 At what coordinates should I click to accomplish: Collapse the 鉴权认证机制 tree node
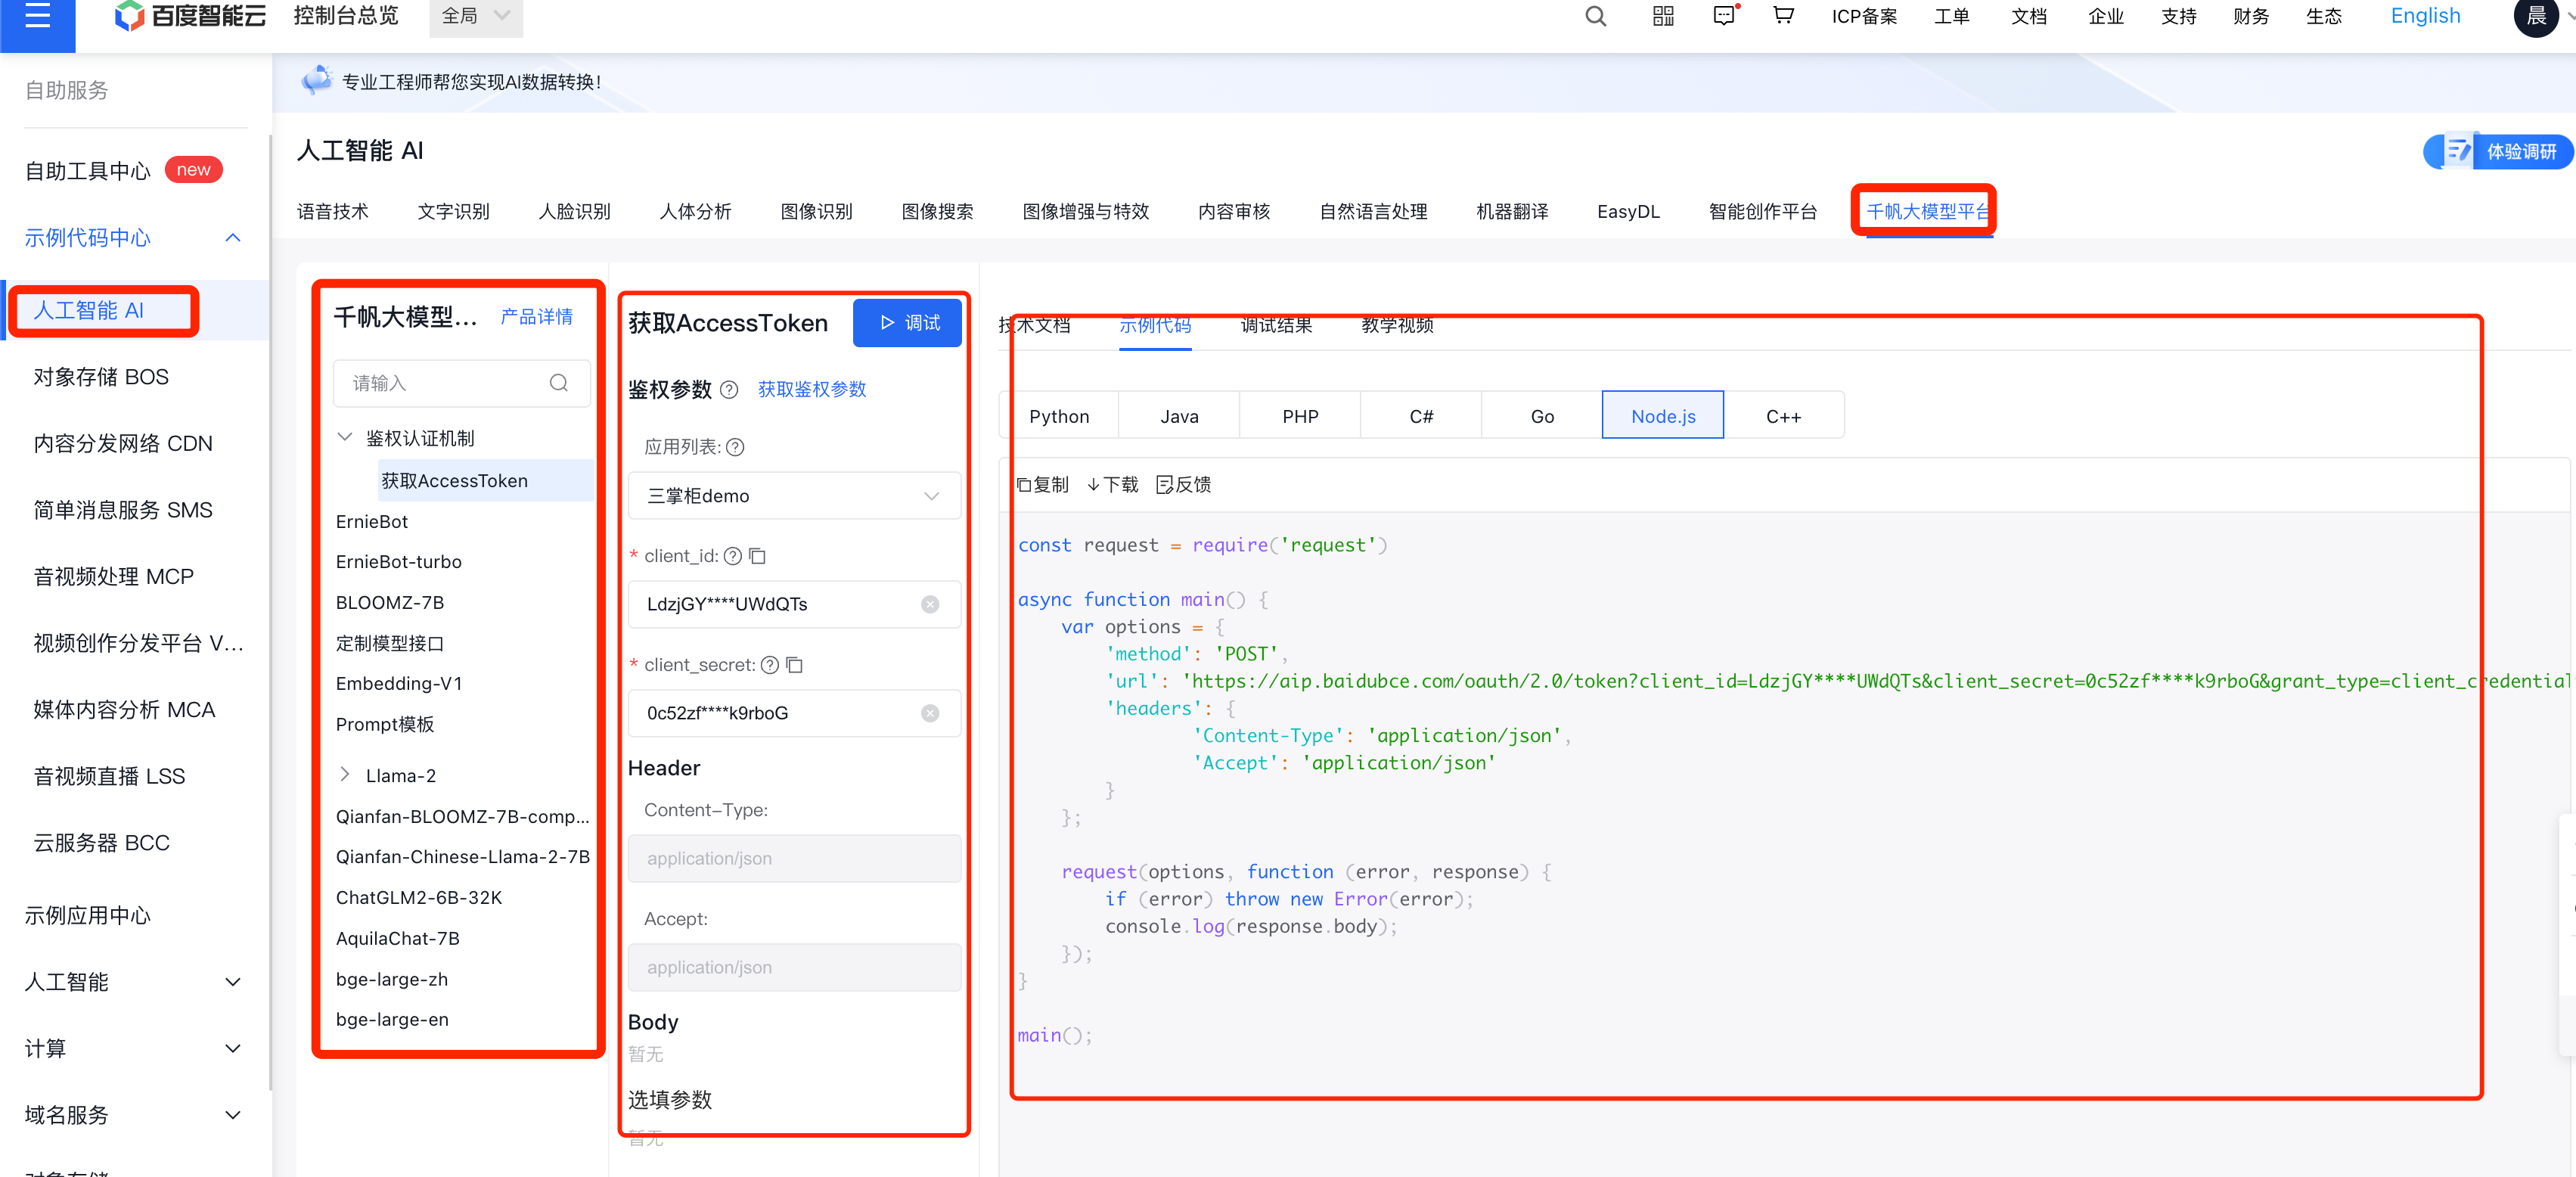point(345,438)
